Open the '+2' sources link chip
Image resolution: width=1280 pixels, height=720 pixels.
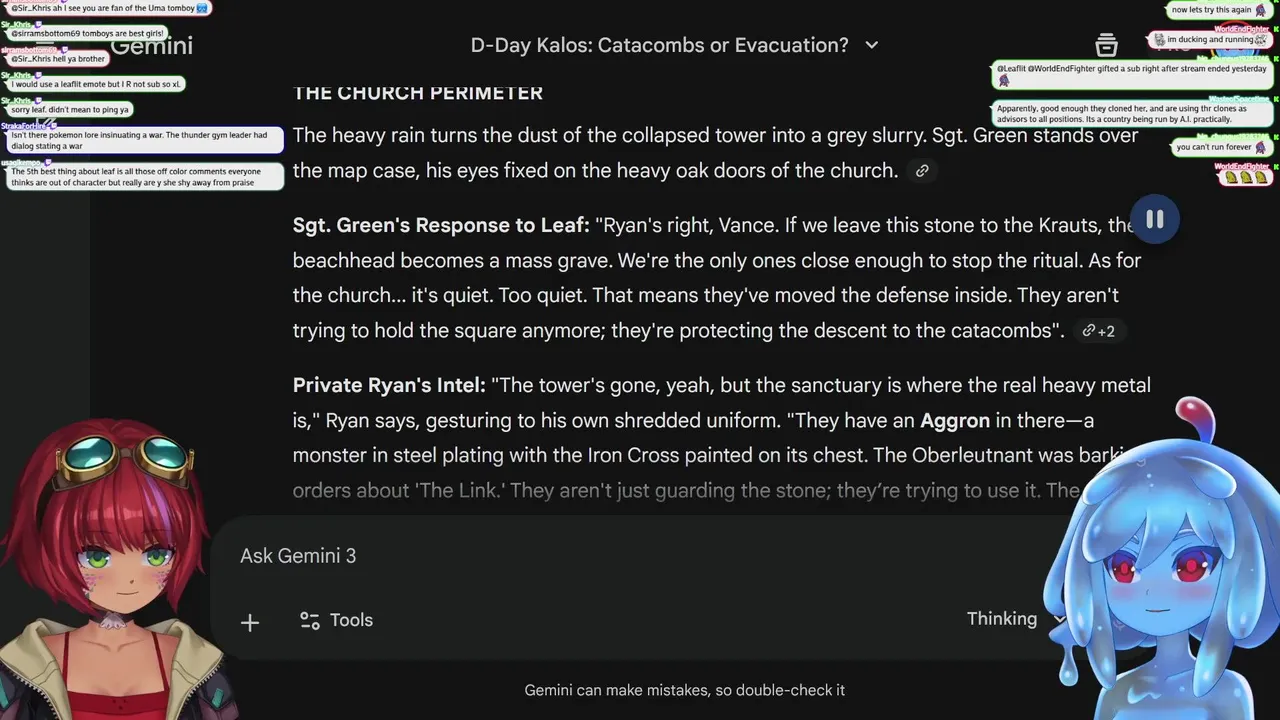(x=1097, y=331)
